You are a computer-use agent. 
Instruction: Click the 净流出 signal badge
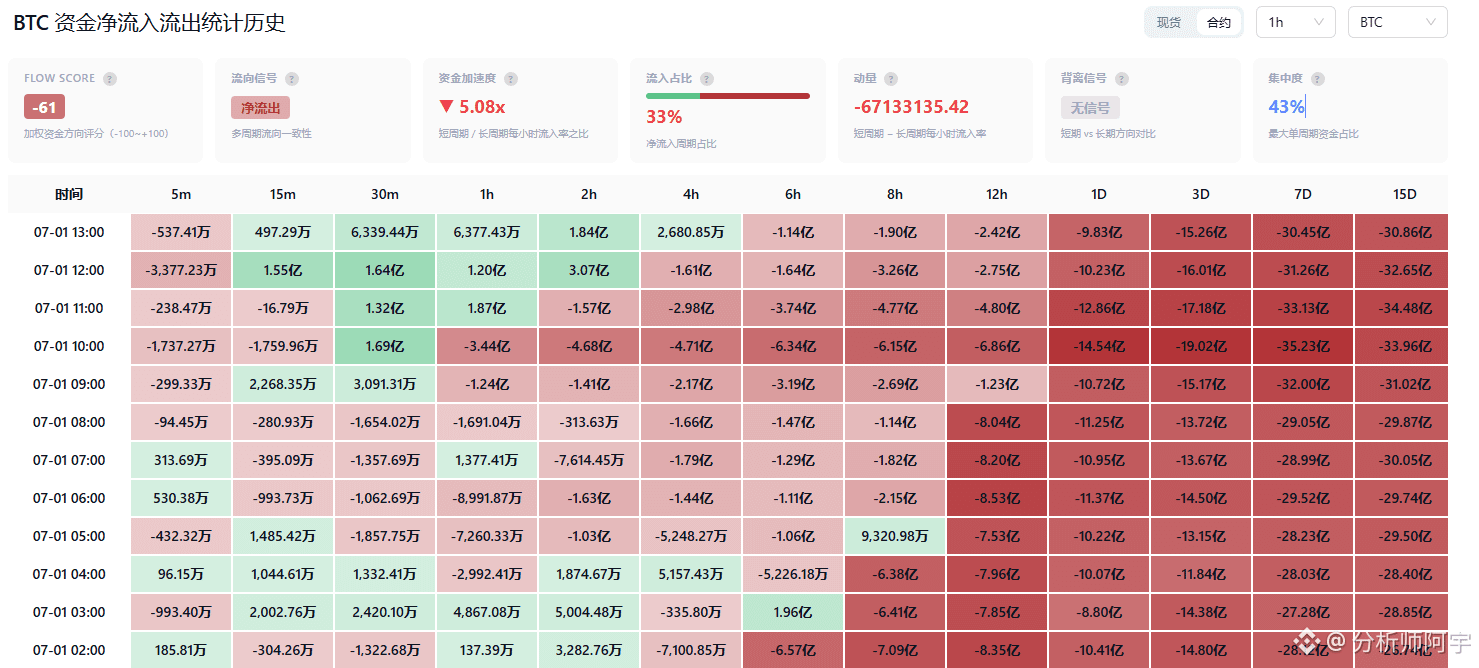pyautogui.click(x=260, y=108)
